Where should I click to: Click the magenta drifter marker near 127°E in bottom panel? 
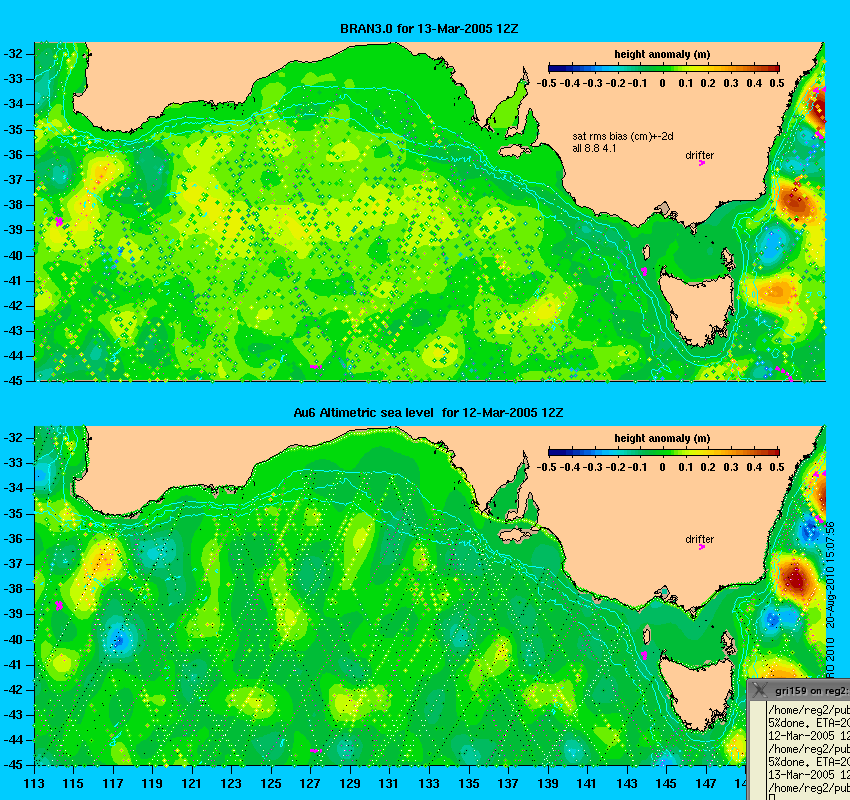point(315,751)
